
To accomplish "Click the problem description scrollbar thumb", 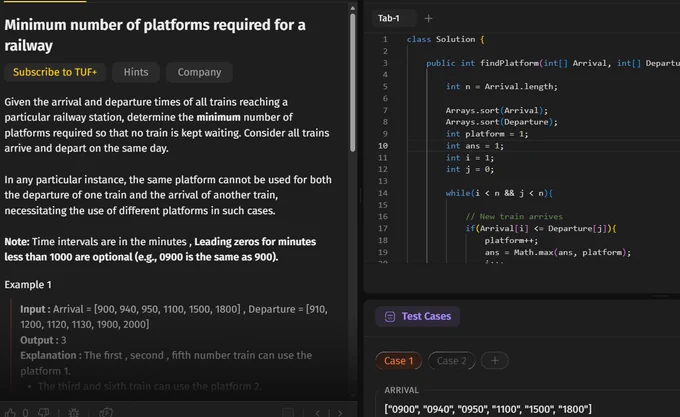I will [353, 82].
